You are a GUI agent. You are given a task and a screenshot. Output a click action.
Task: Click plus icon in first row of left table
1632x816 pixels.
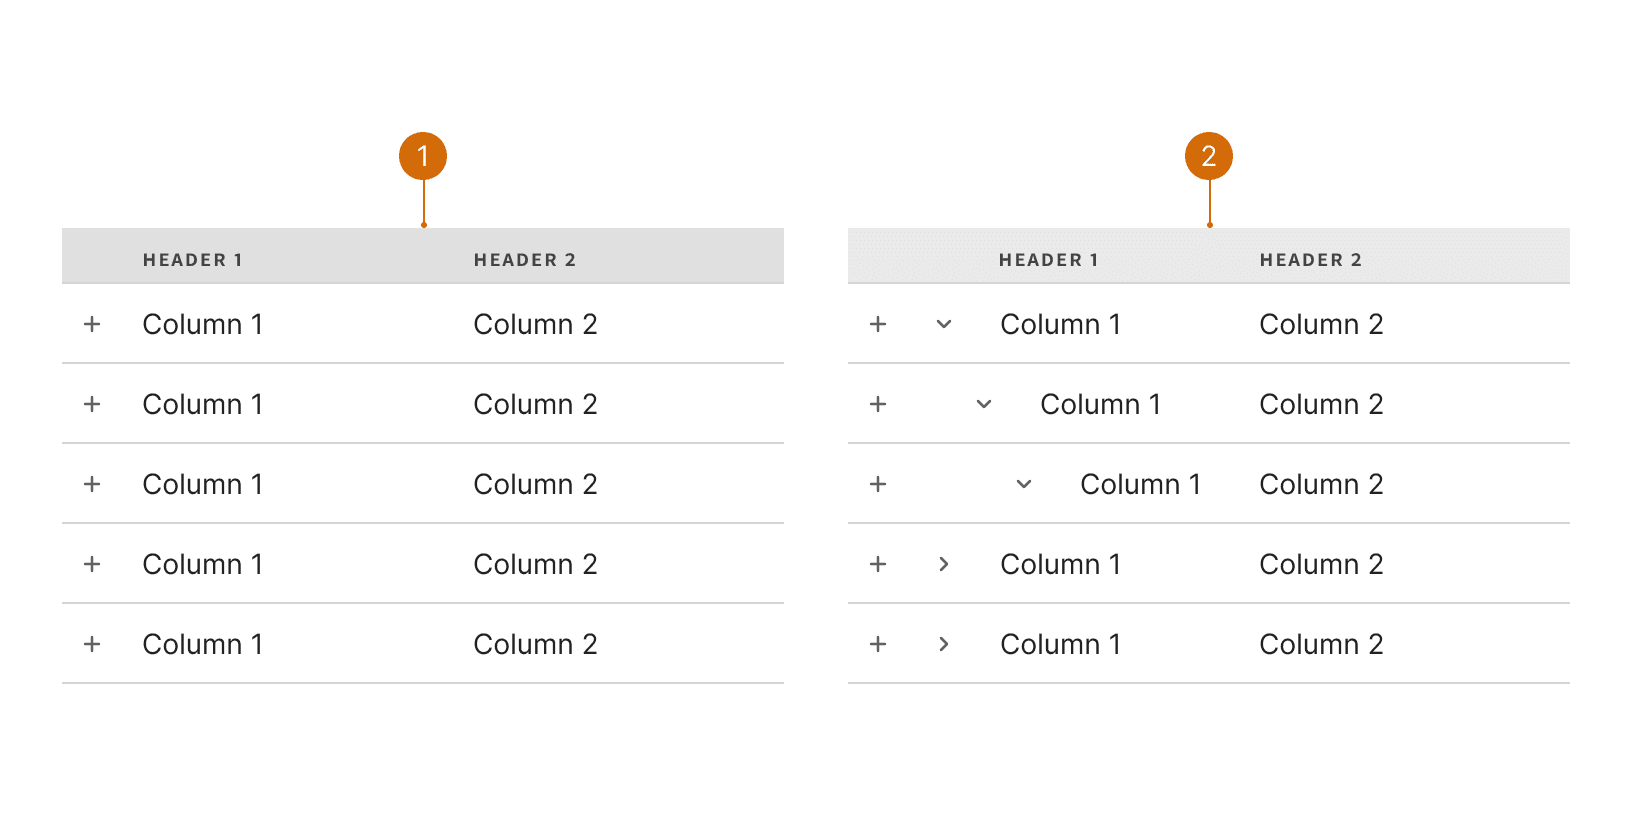click(x=92, y=324)
